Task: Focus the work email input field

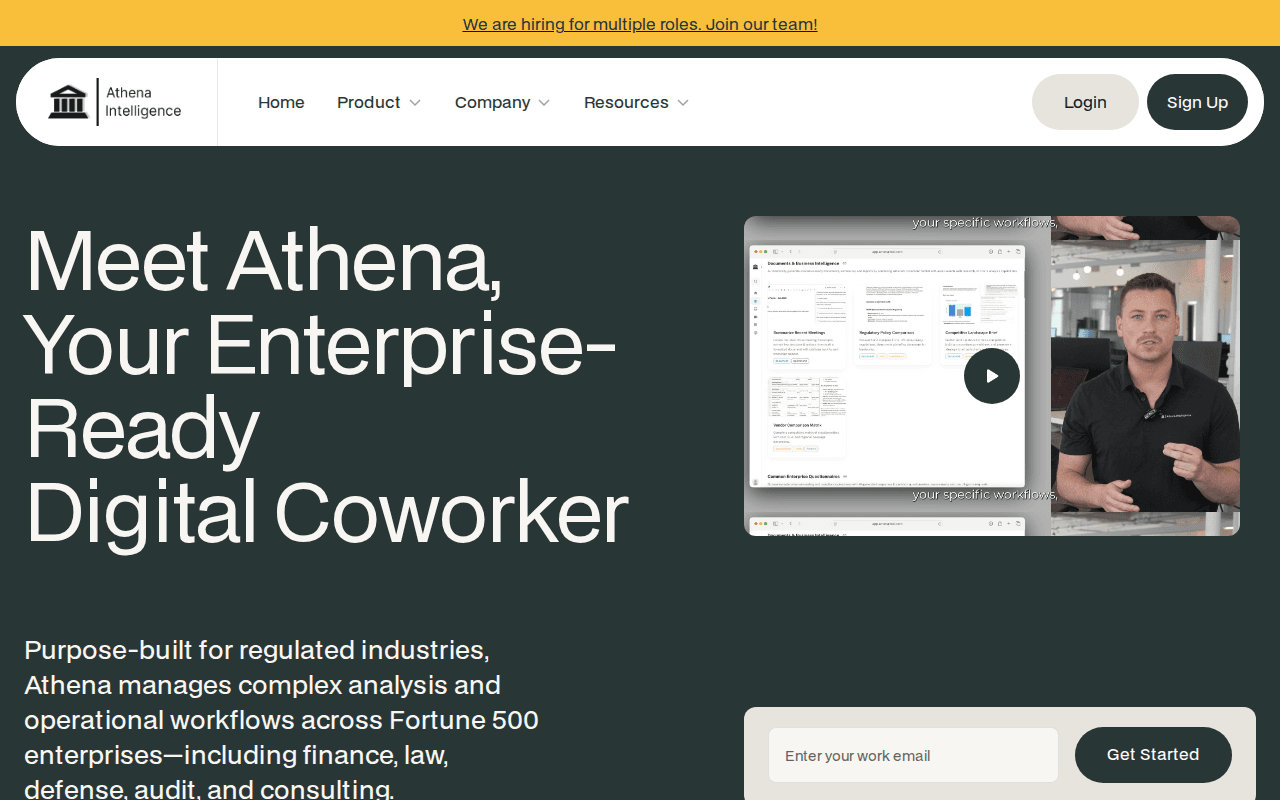Action: 913,755
